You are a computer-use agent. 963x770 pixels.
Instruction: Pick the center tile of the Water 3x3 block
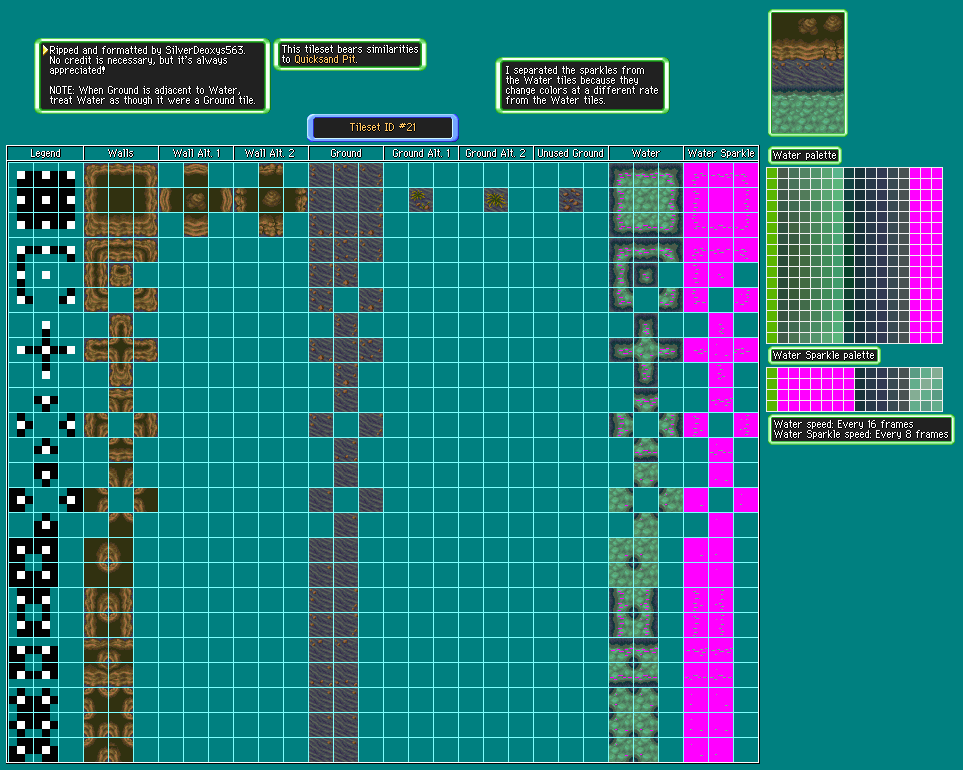[645, 200]
